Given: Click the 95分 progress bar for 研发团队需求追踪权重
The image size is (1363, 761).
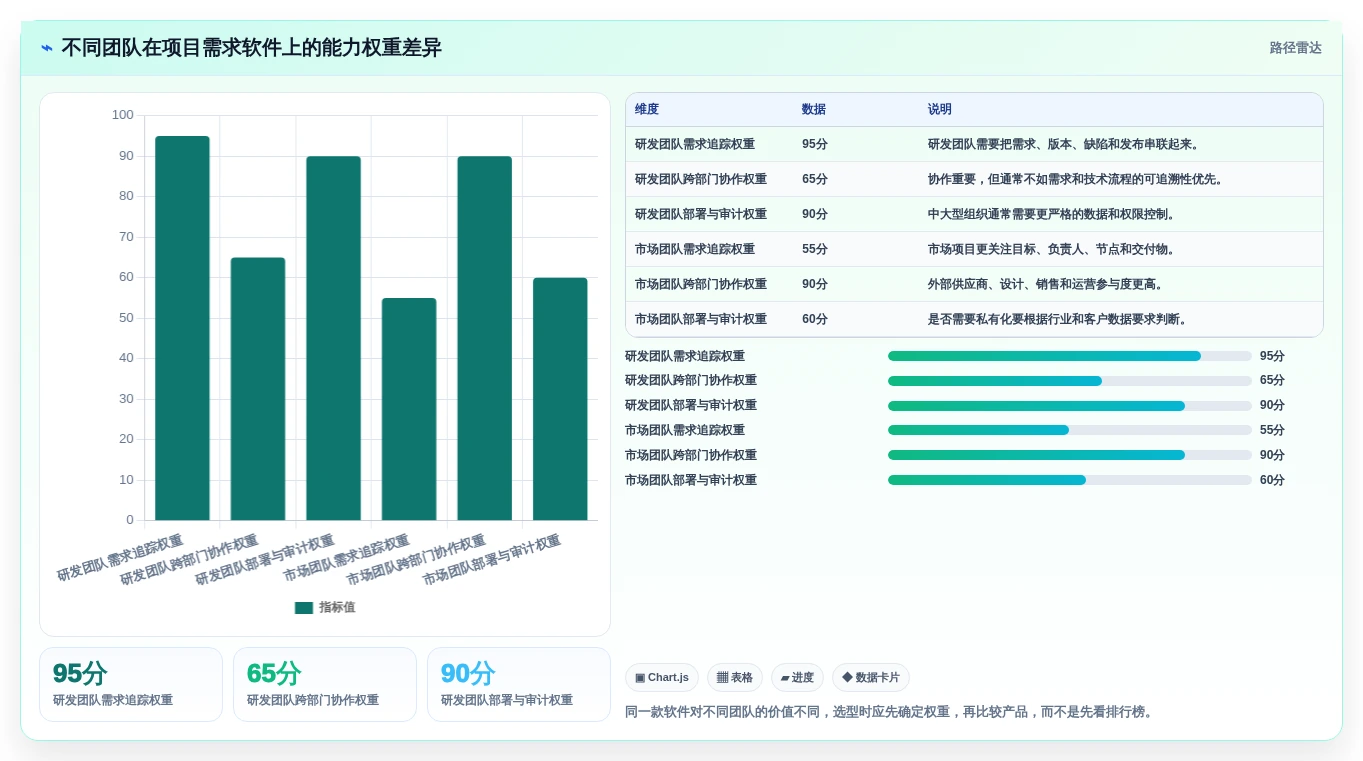Looking at the screenshot, I should click(x=1070, y=356).
